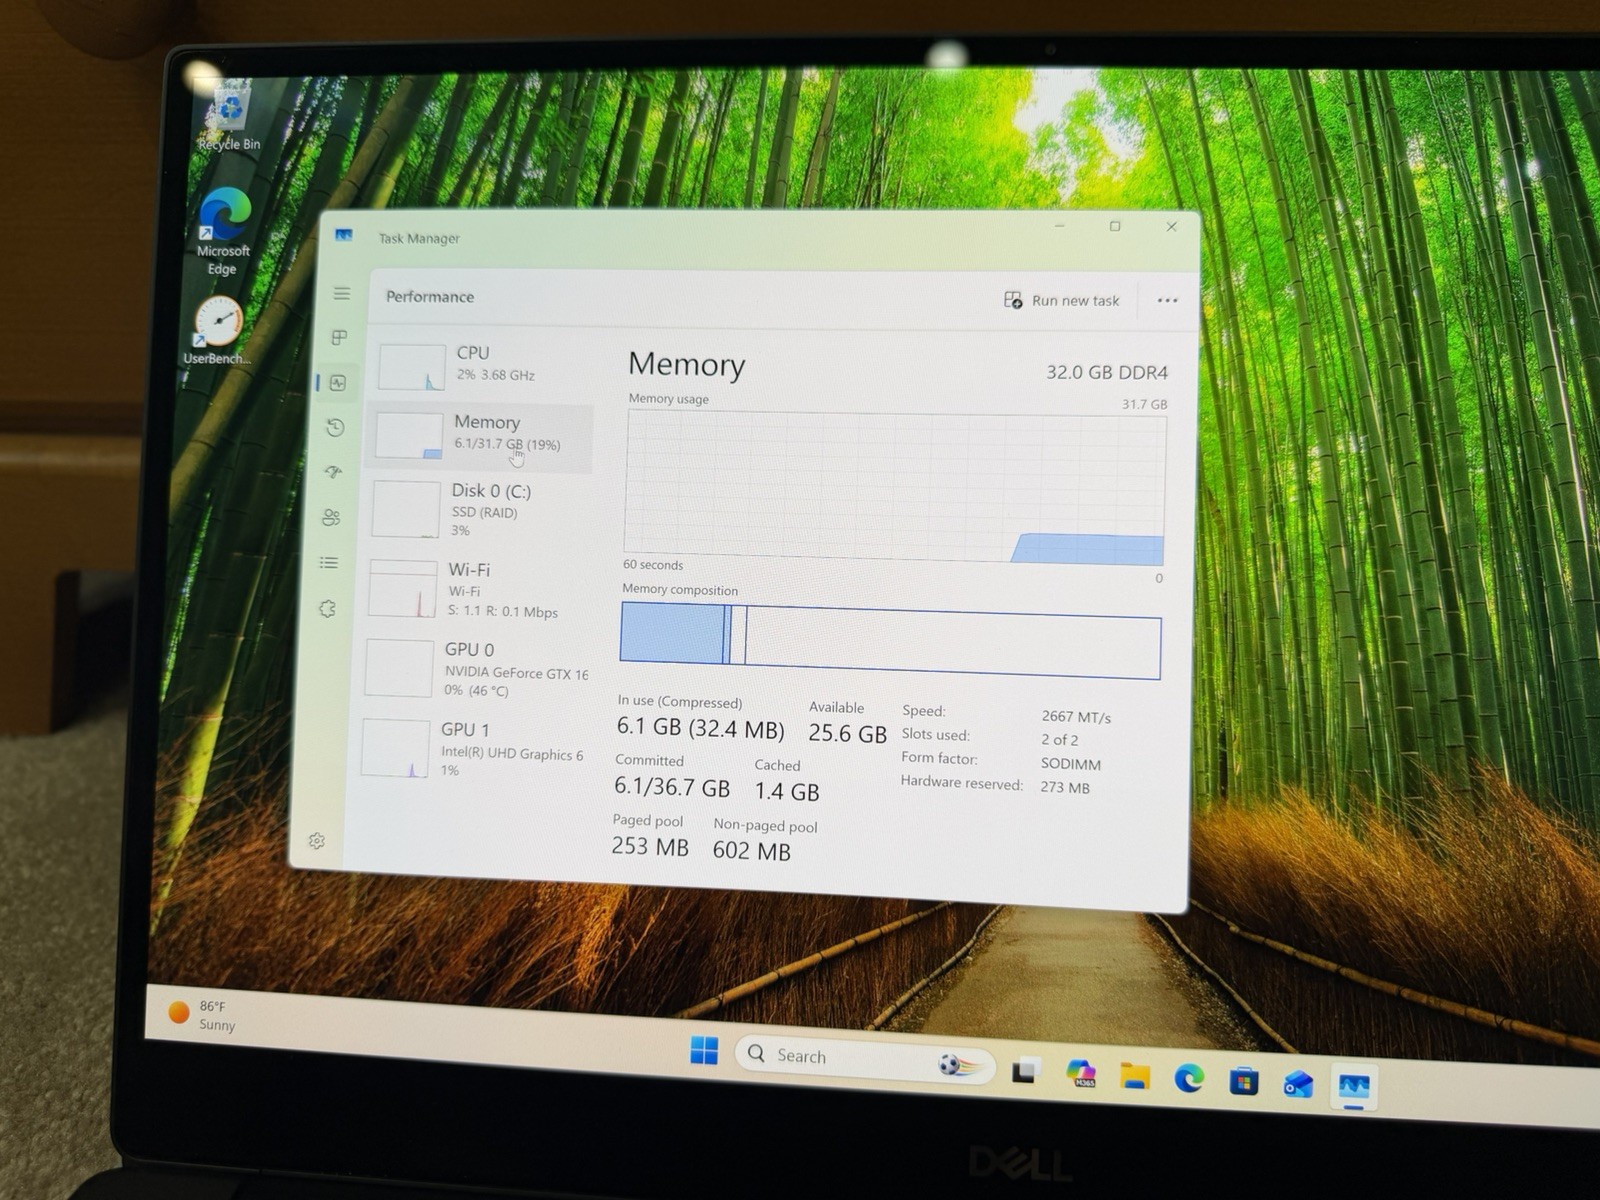The width and height of the screenshot is (1600, 1200).
Task: Click the Available 25.6 GB value
Action: point(847,733)
